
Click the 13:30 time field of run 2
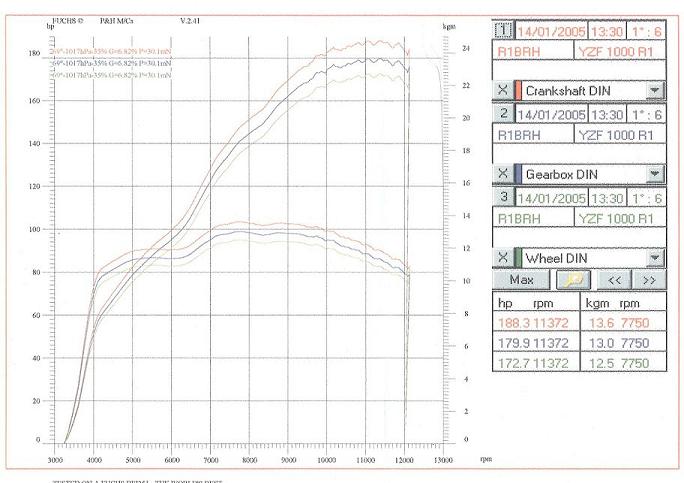(607, 115)
